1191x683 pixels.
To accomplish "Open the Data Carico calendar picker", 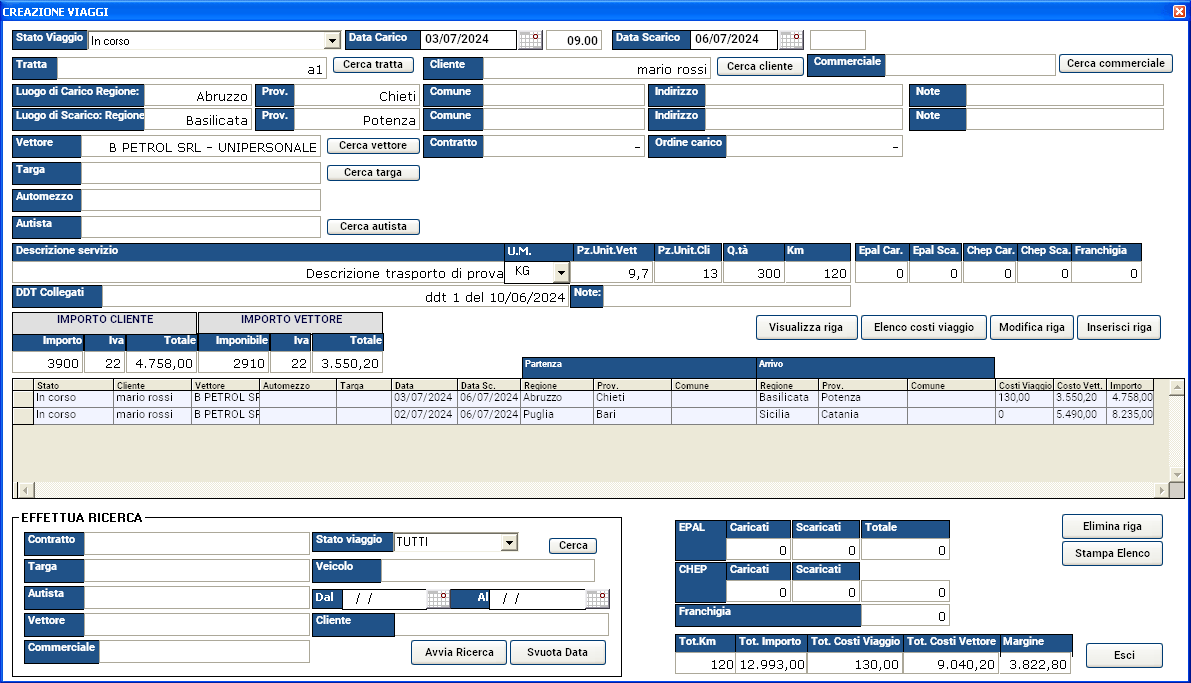I will pos(530,40).
